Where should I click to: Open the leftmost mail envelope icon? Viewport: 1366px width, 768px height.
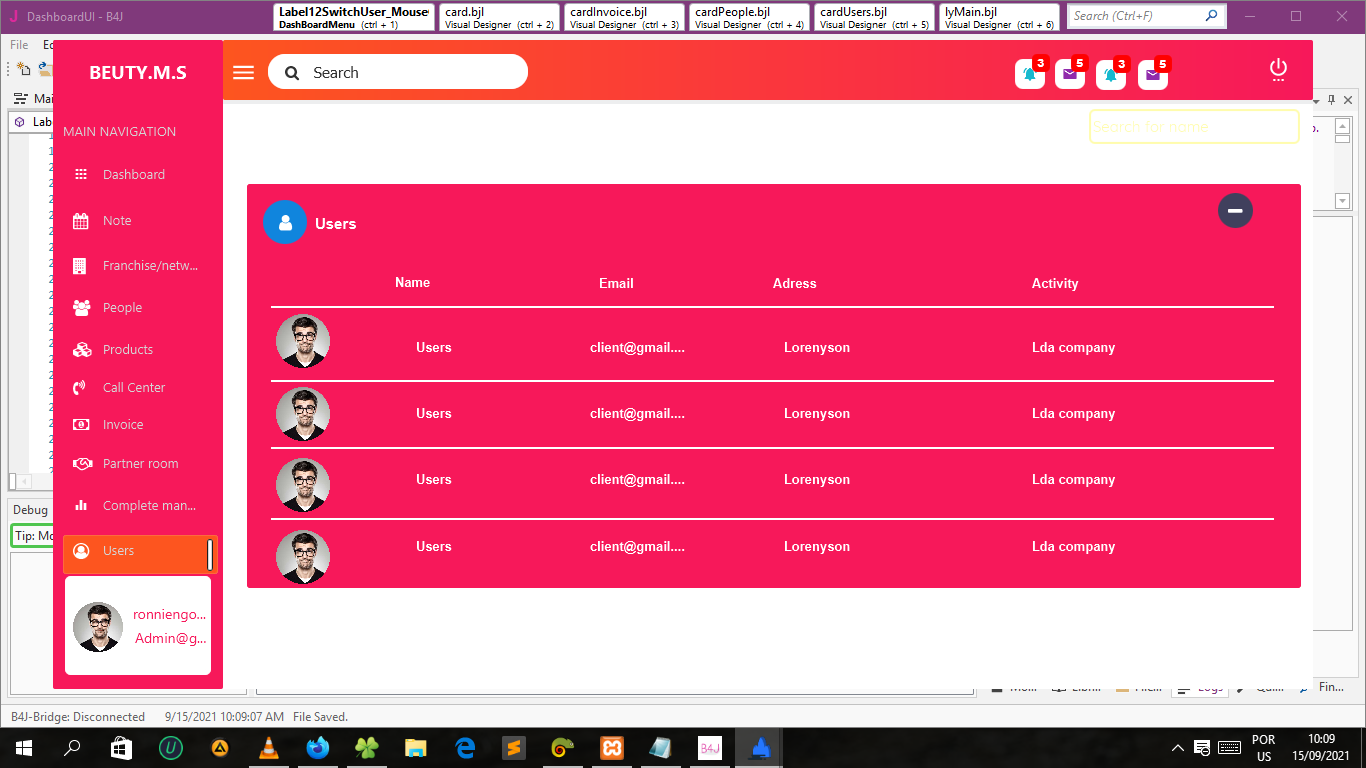[1070, 74]
